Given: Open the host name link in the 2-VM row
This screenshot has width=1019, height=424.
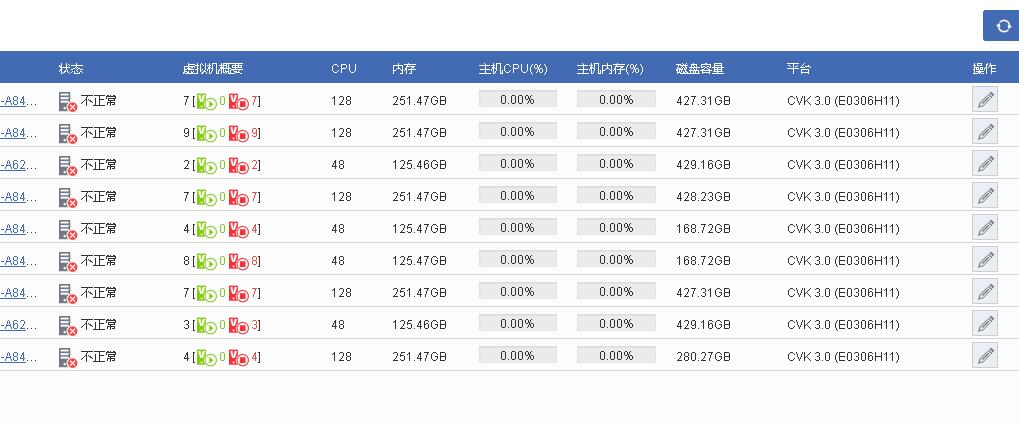Looking at the screenshot, I should point(19,164).
